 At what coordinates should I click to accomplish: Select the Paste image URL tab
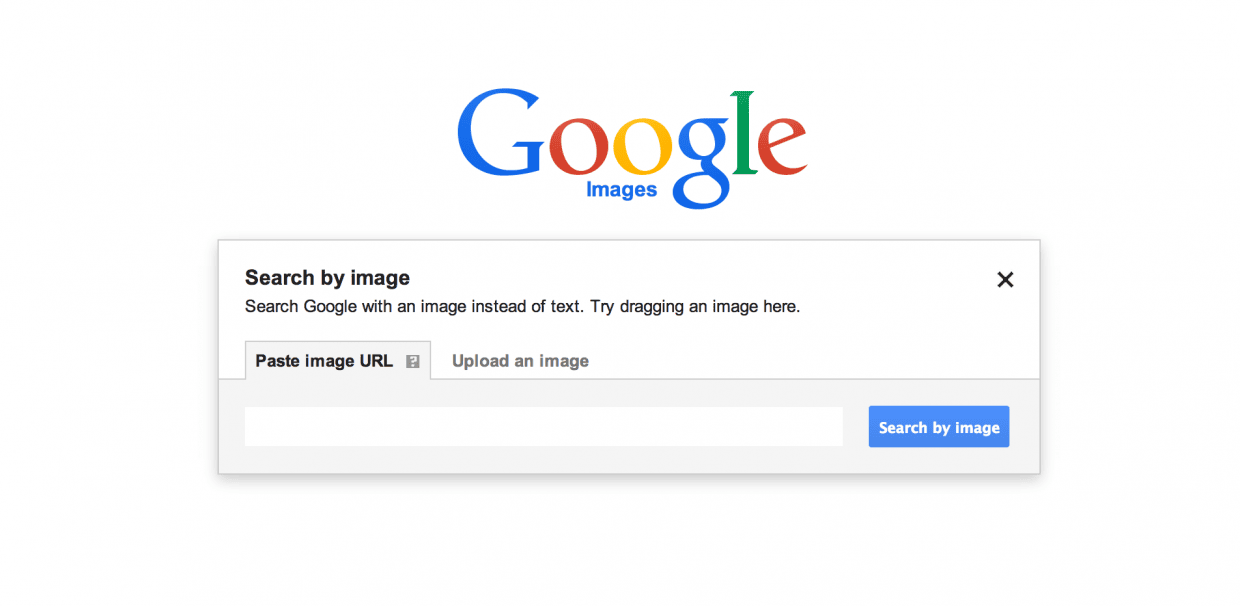338,361
